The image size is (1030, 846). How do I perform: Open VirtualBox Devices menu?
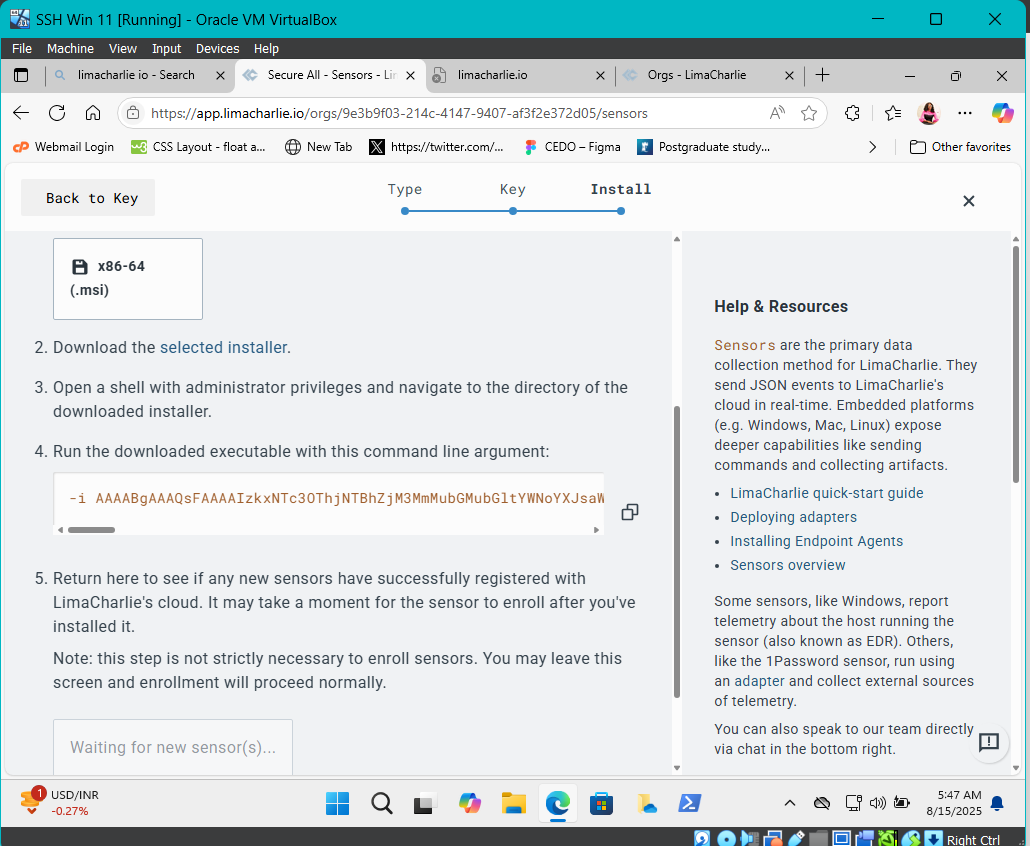[x=217, y=49]
